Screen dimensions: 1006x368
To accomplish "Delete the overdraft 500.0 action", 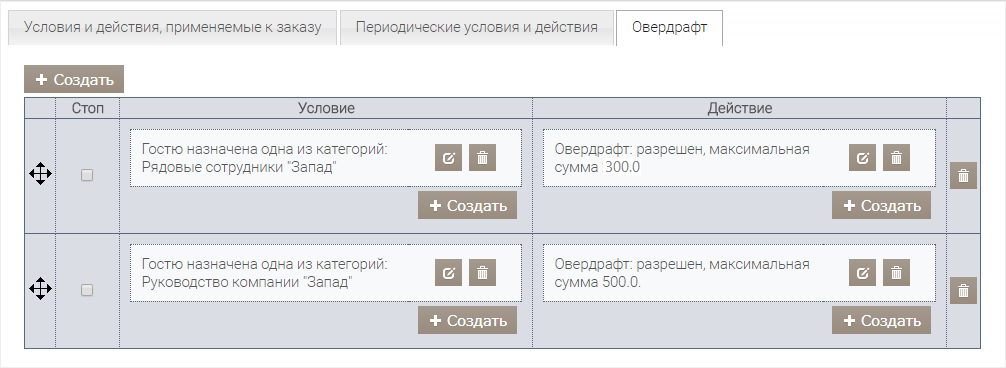I will click(x=897, y=273).
